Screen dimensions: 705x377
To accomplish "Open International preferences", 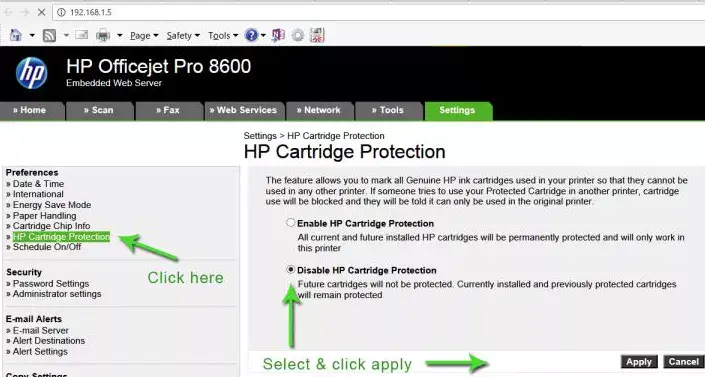I will [38, 194].
